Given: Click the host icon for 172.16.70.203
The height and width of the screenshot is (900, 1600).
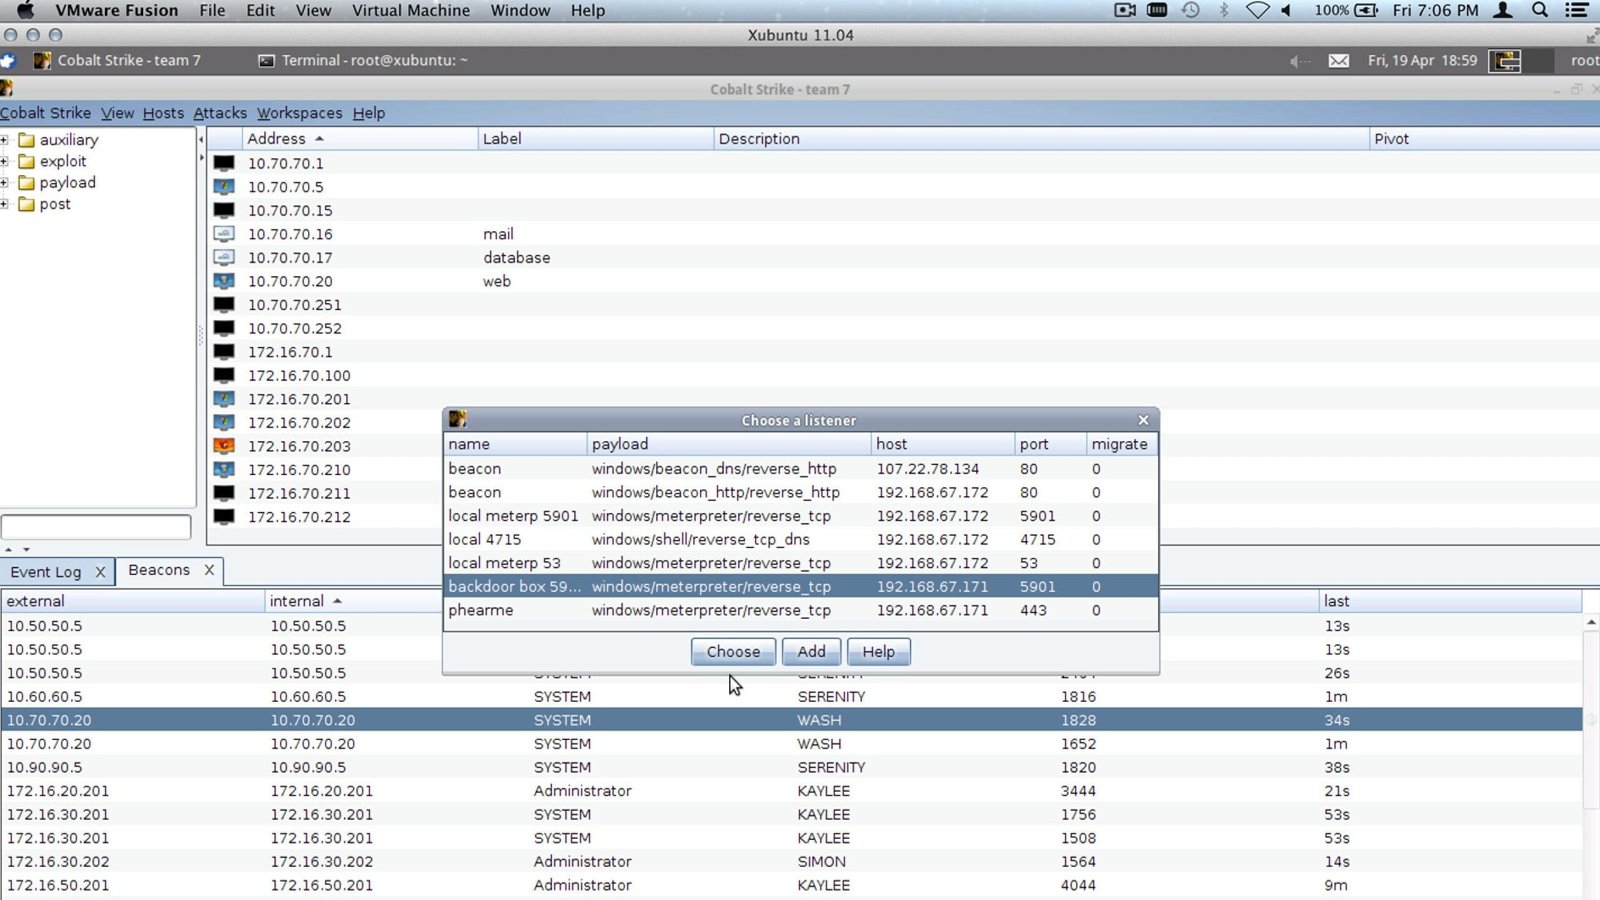Looking at the screenshot, I should click(x=224, y=446).
